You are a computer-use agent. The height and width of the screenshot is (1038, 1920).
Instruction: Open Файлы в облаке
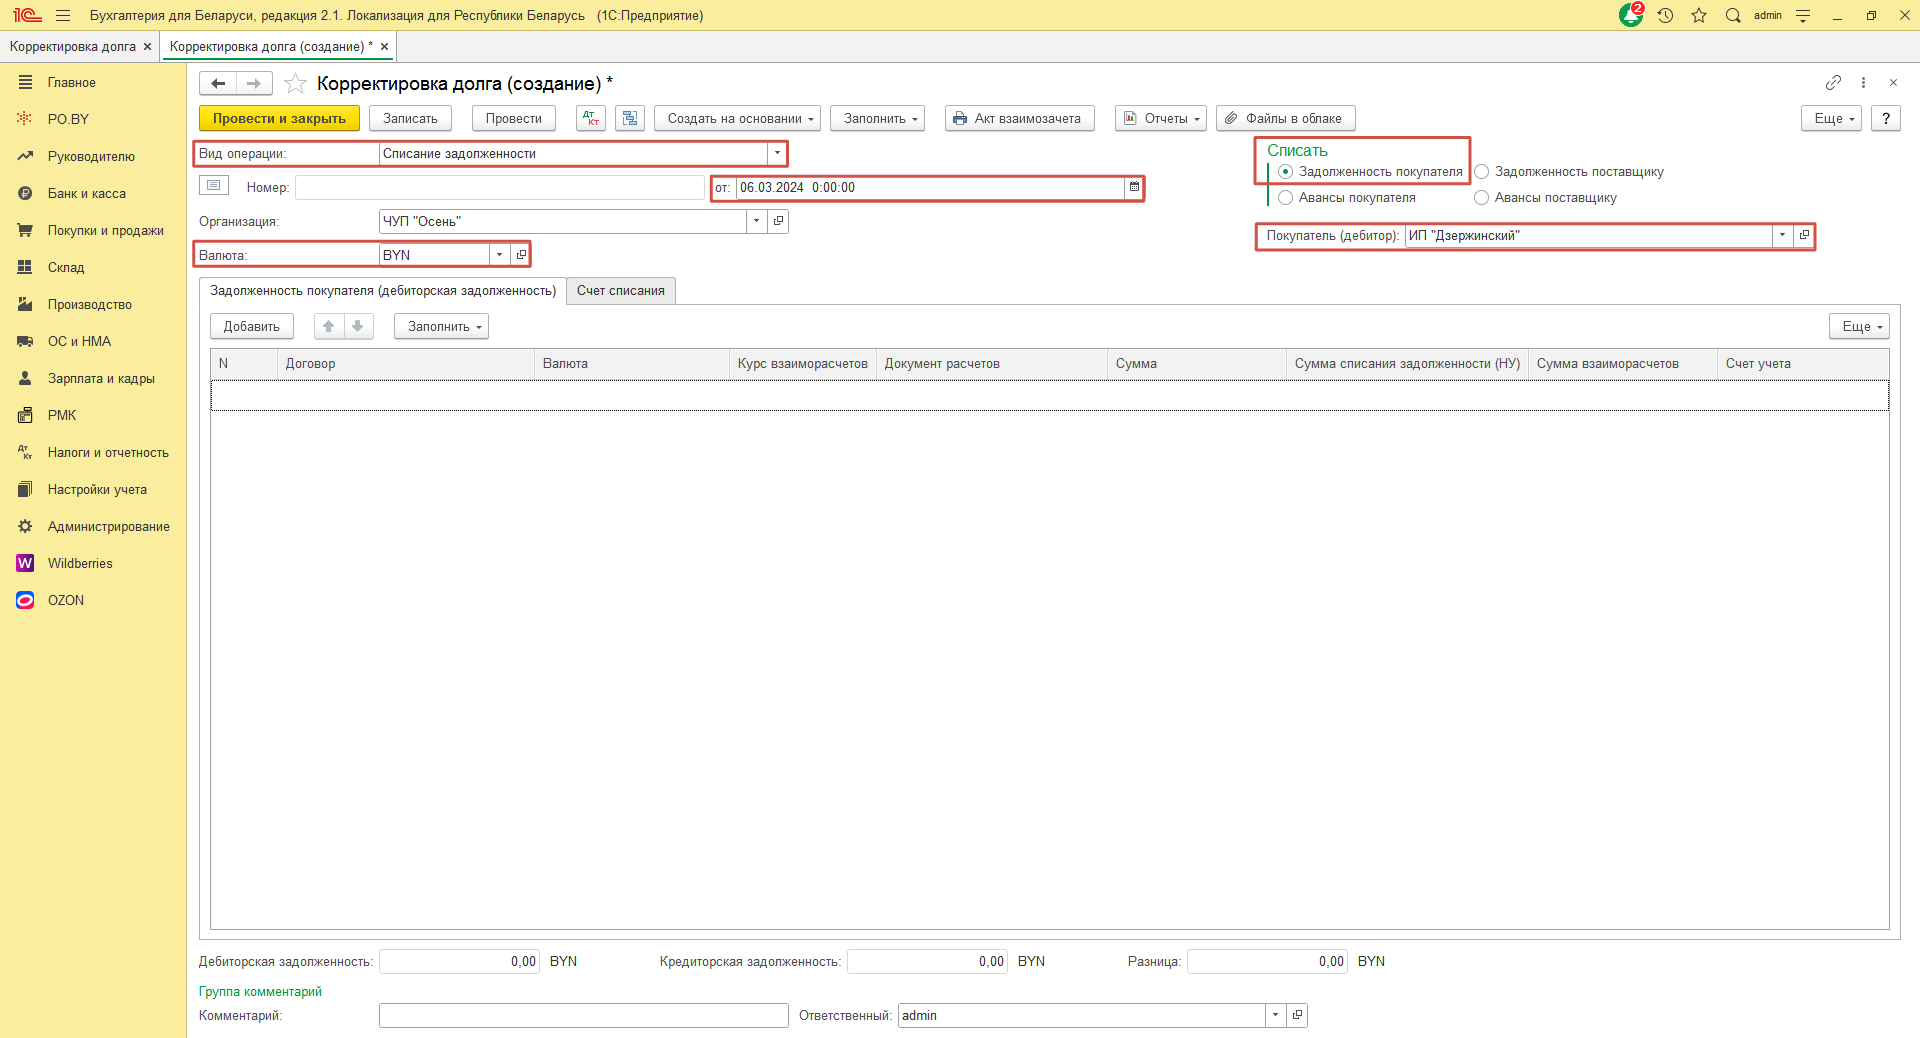click(1285, 118)
